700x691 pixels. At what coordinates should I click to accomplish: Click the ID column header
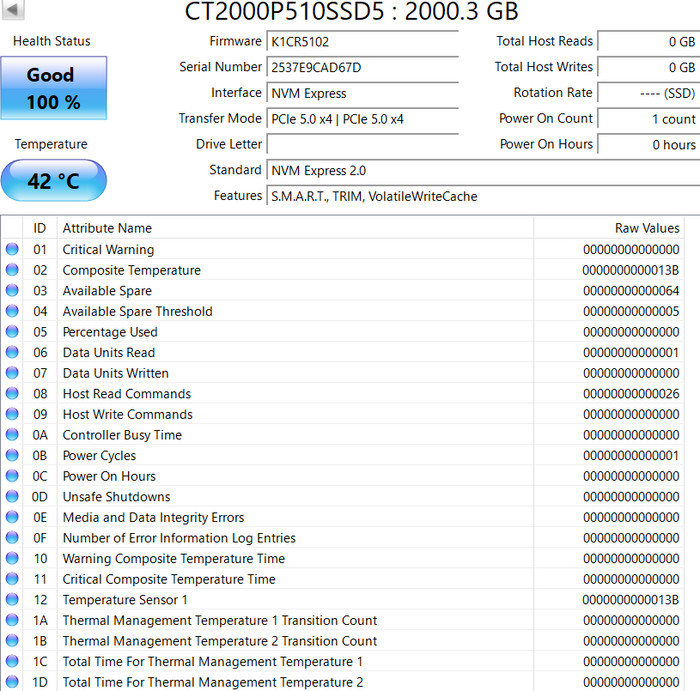click(40, 228)
